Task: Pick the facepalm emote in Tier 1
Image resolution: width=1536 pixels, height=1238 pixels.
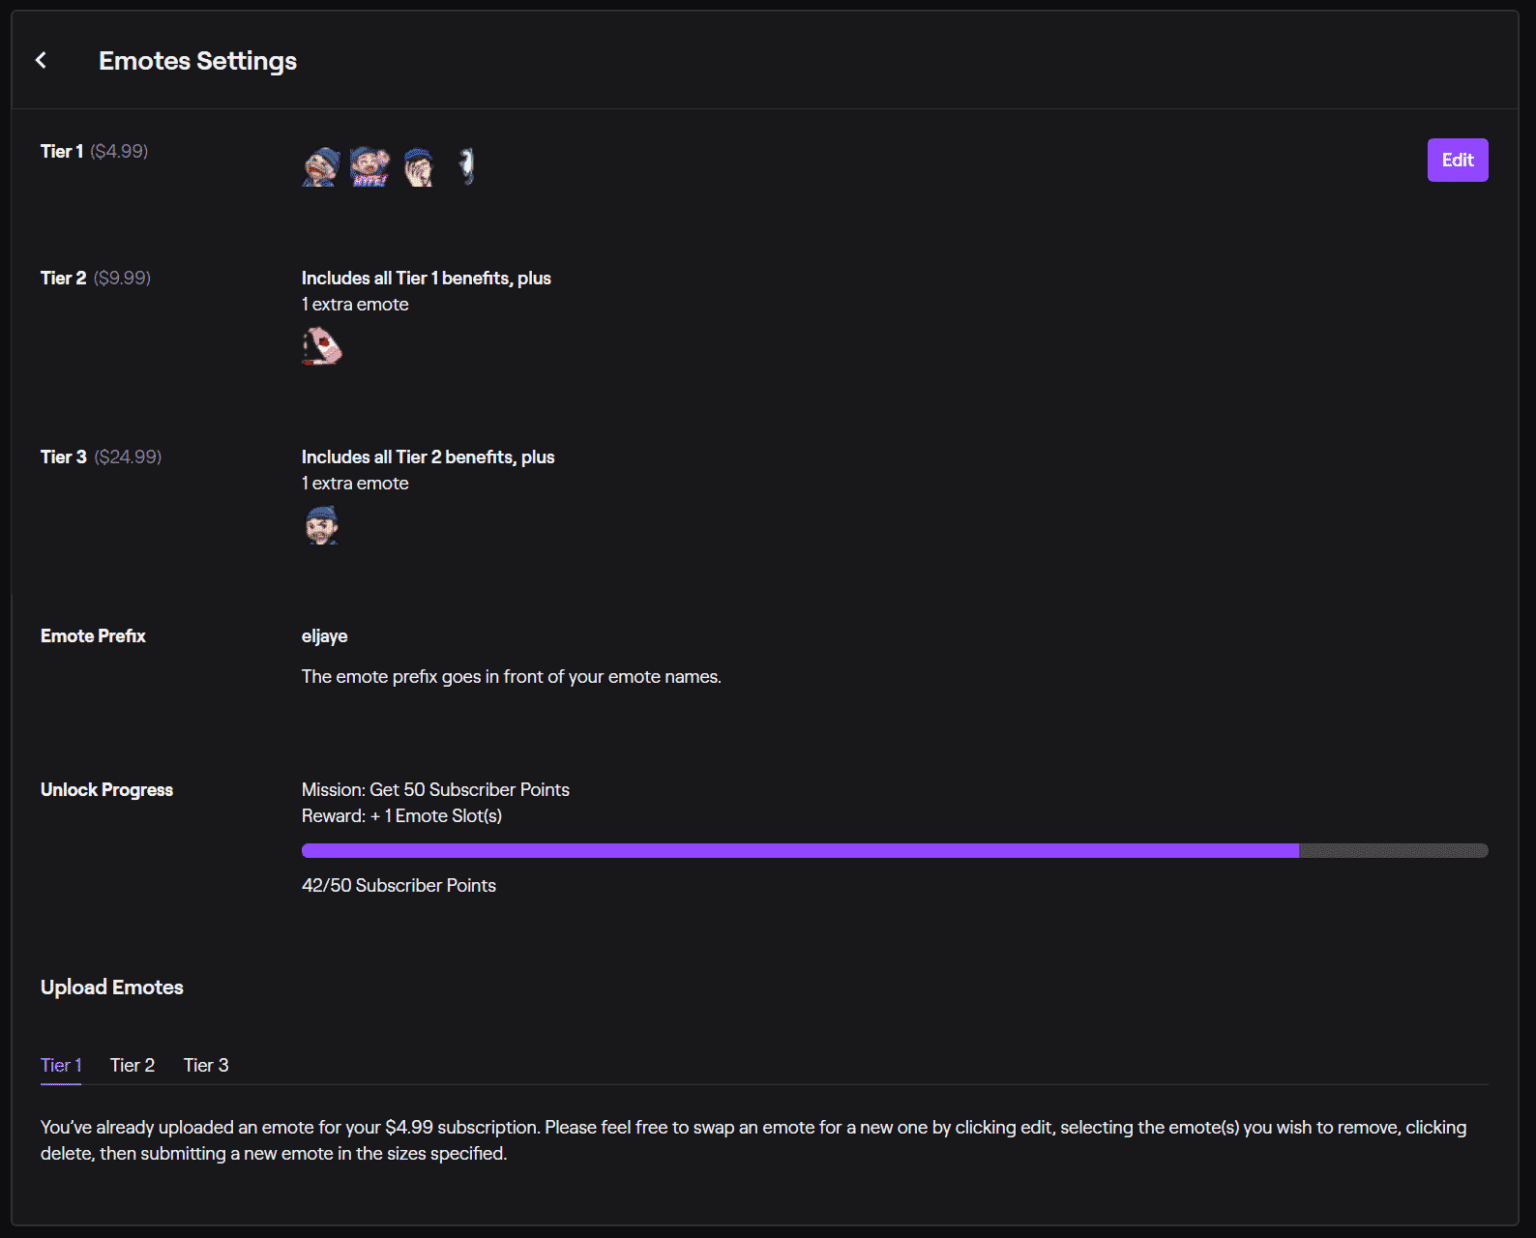Action: coord(418,167)
